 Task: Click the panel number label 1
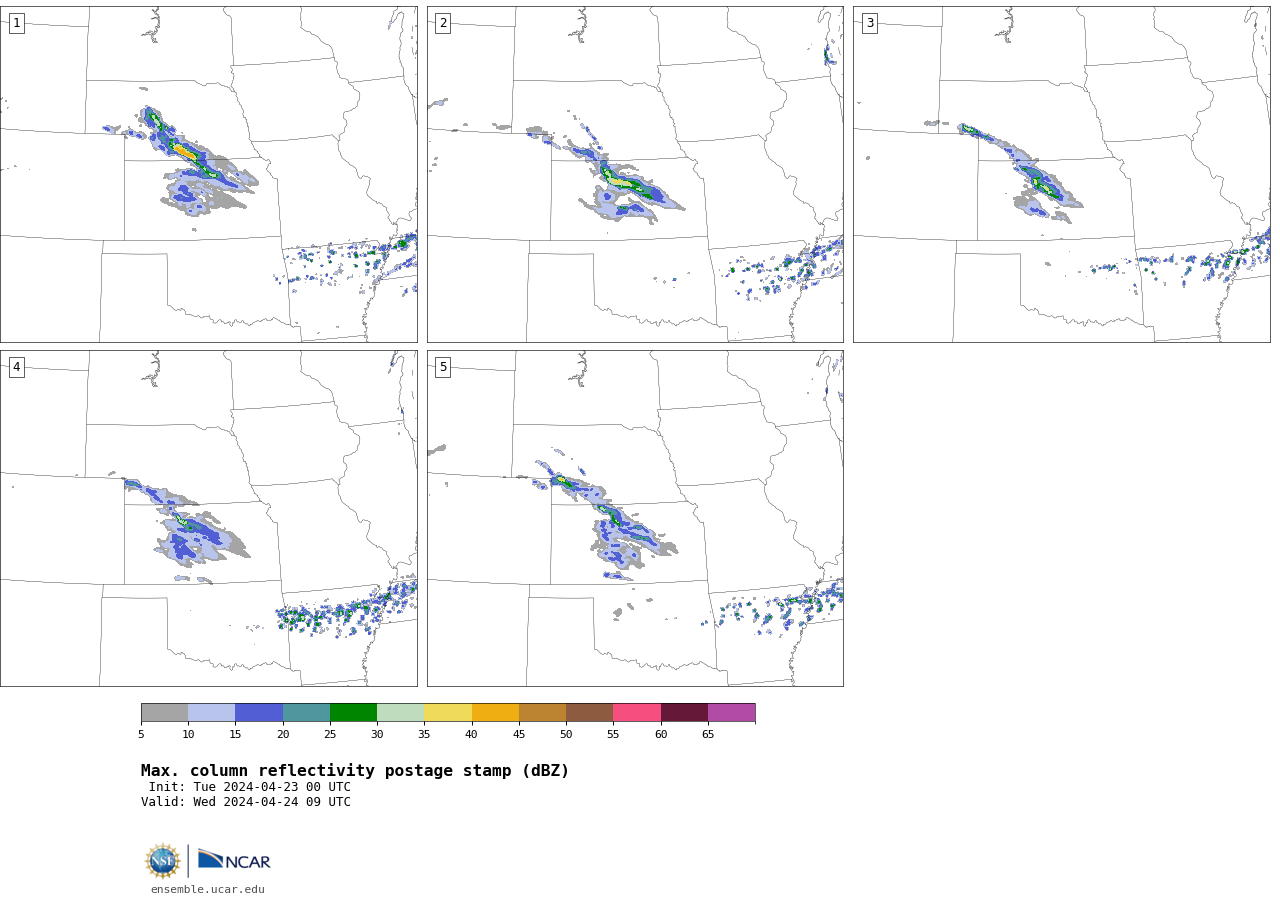pyautogui.click(x=16, y=23)
